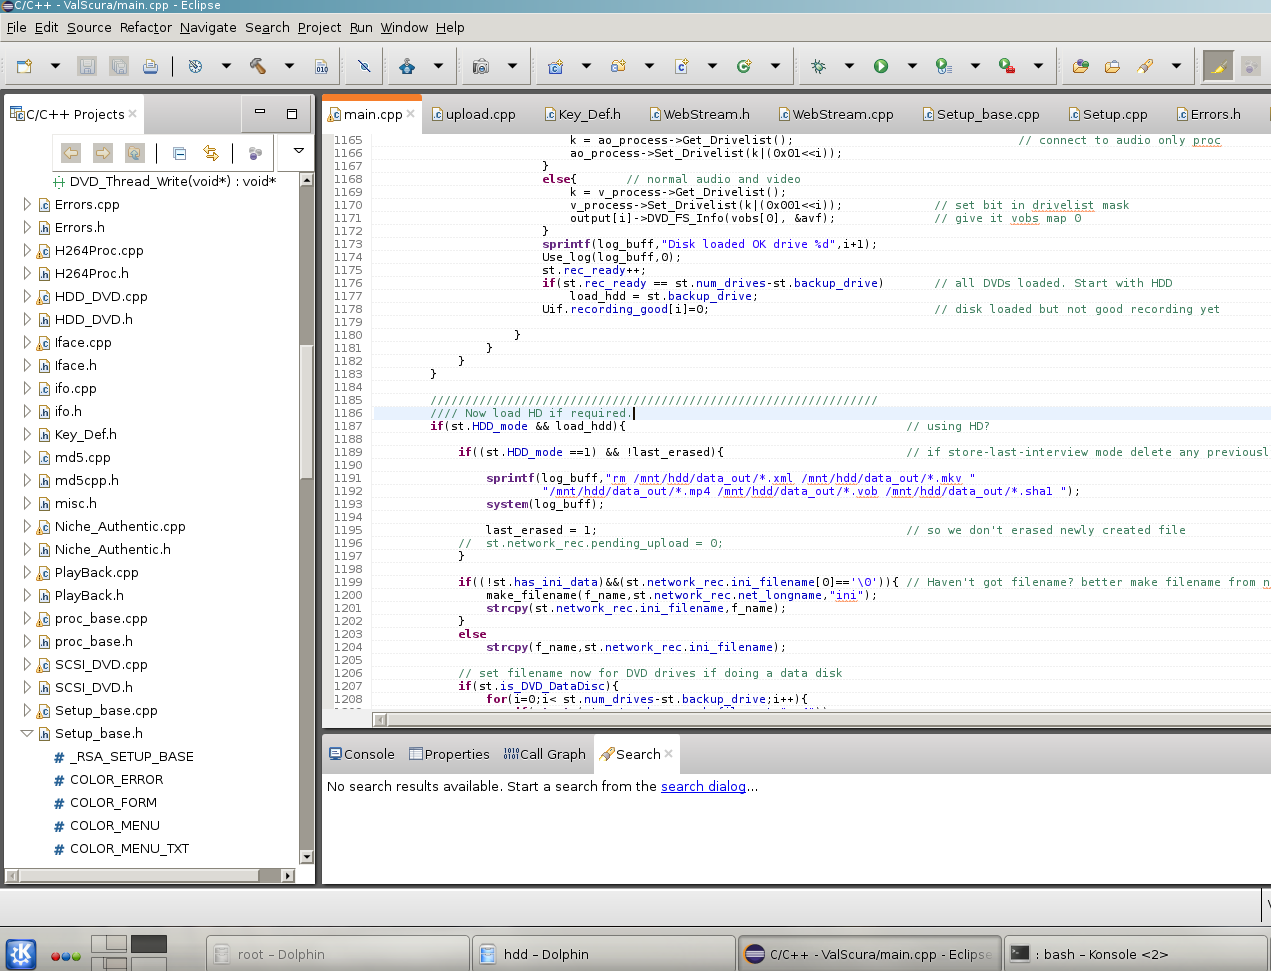Toggle Mark Occurrences highlighter button
This screenshot has width=1271, height=971.
point(1217,66)
